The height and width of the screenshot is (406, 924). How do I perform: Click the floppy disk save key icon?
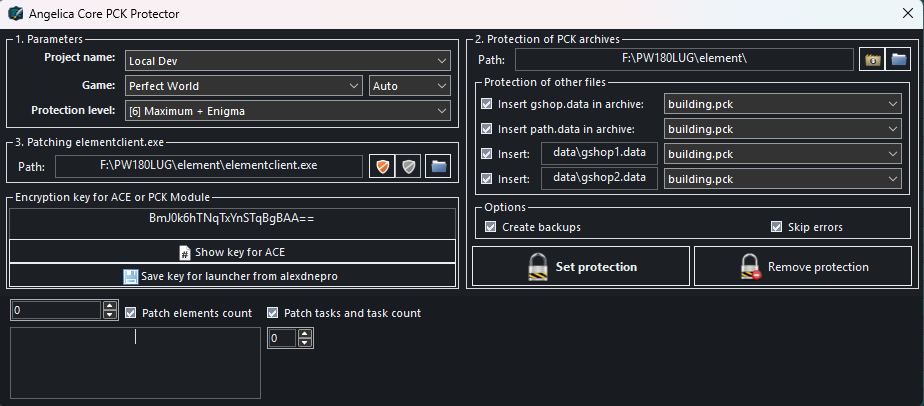pos(131,276)
